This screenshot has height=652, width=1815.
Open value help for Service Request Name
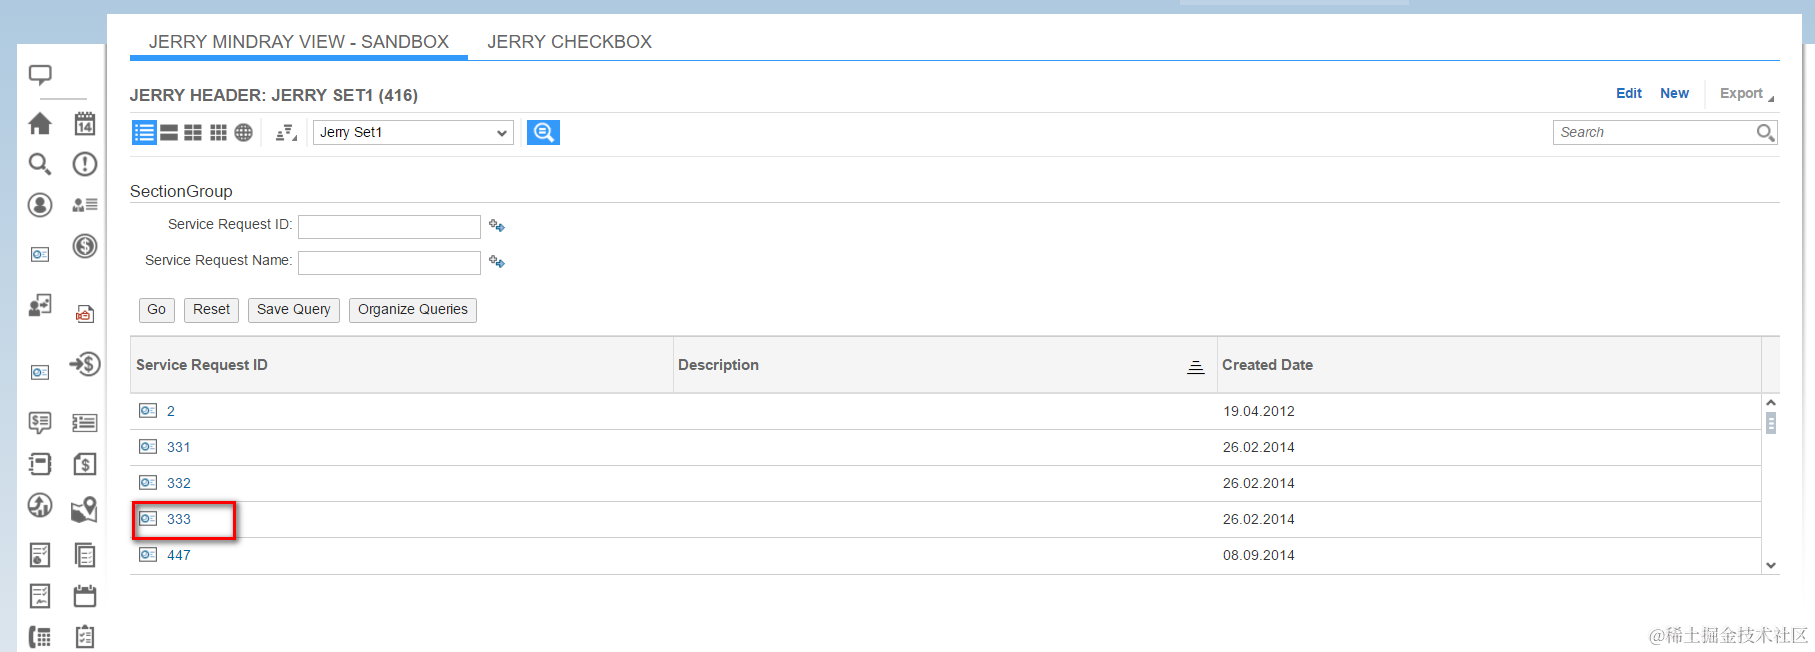pyautogui.click(x=497, y=262)
